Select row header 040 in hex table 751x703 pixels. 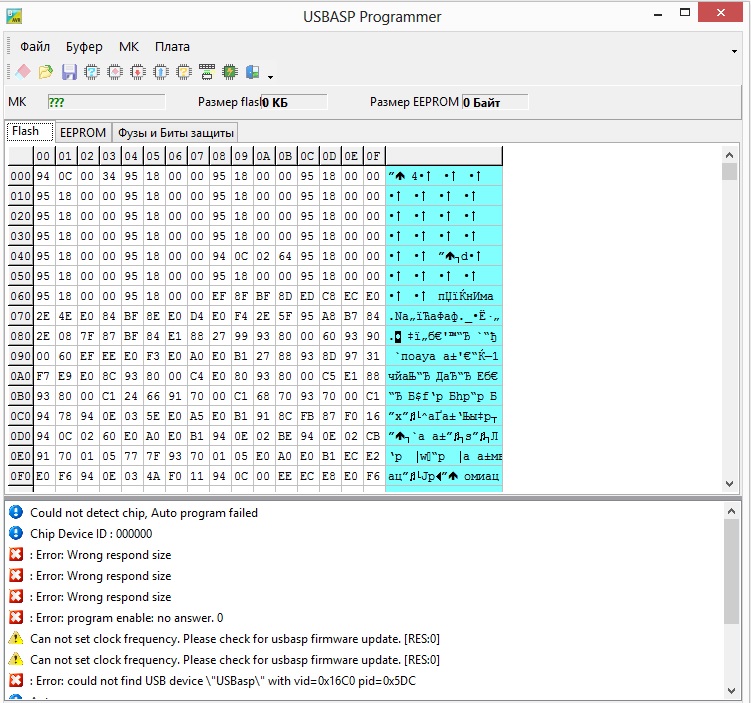coord(21,256)
